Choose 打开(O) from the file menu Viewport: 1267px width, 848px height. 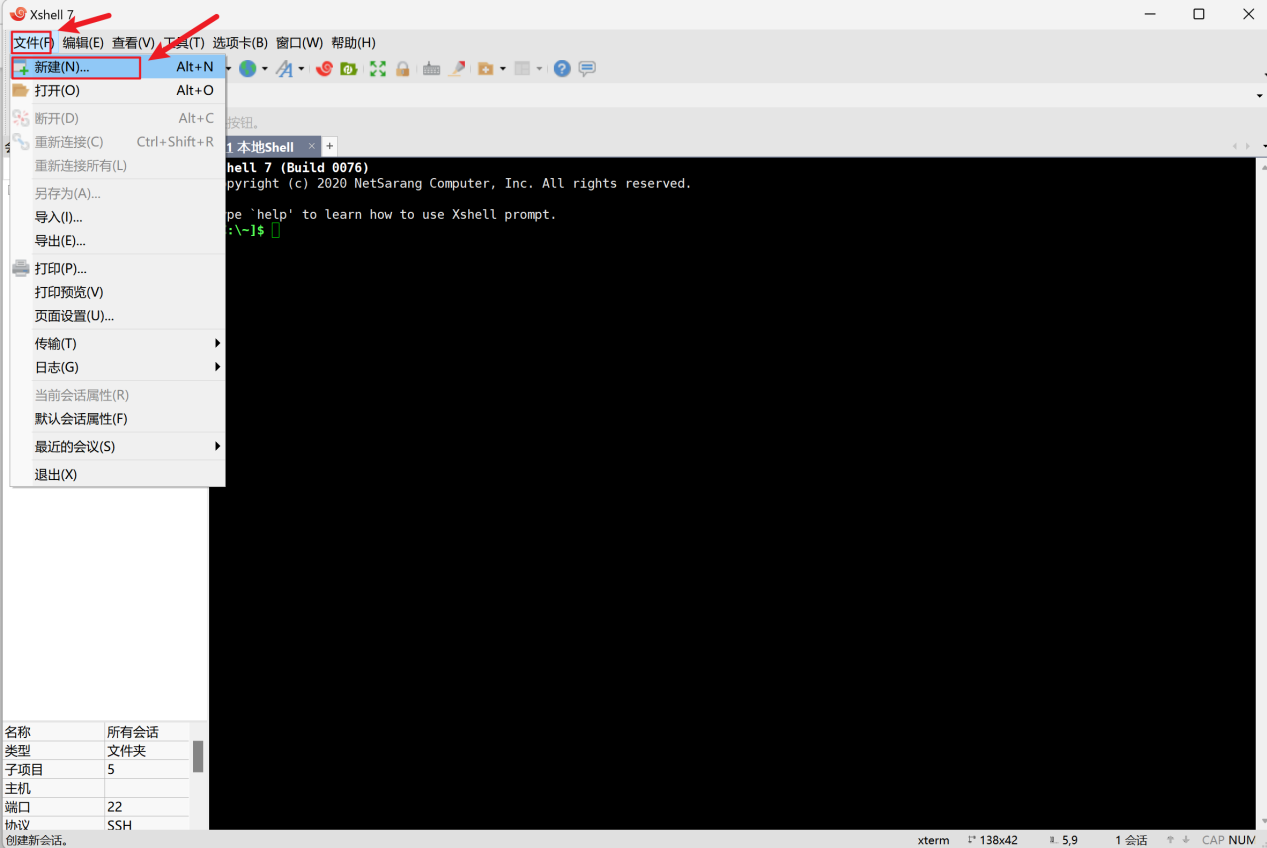118,90
